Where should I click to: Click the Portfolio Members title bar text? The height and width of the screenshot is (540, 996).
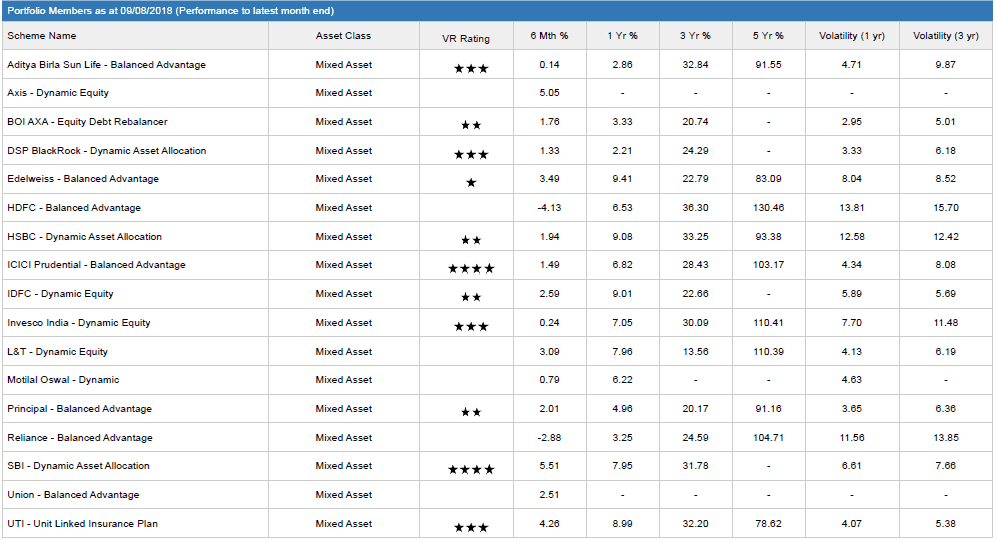171,11
